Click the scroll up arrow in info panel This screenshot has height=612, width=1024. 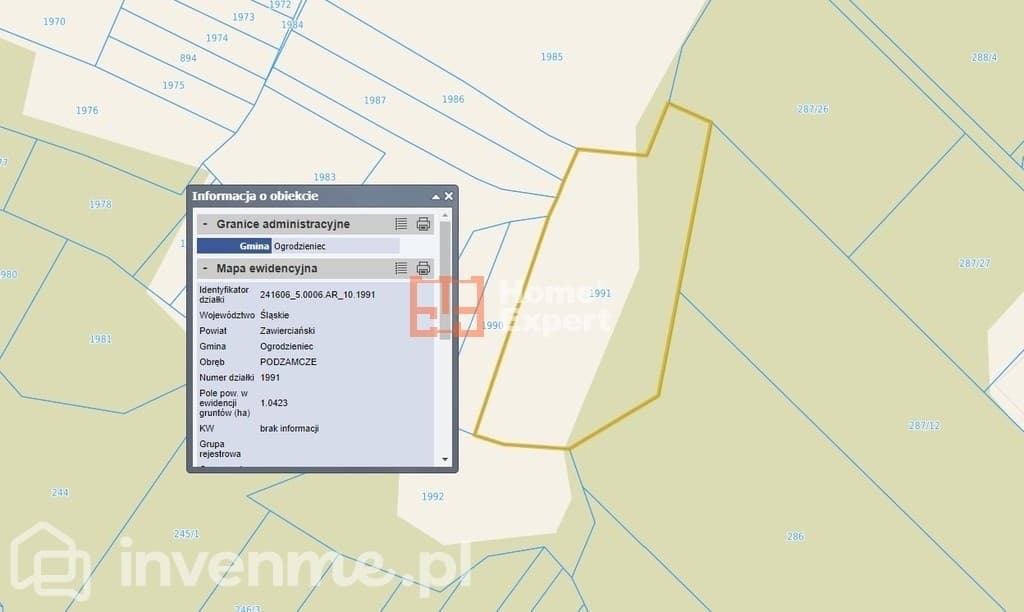tap(445, 215)
